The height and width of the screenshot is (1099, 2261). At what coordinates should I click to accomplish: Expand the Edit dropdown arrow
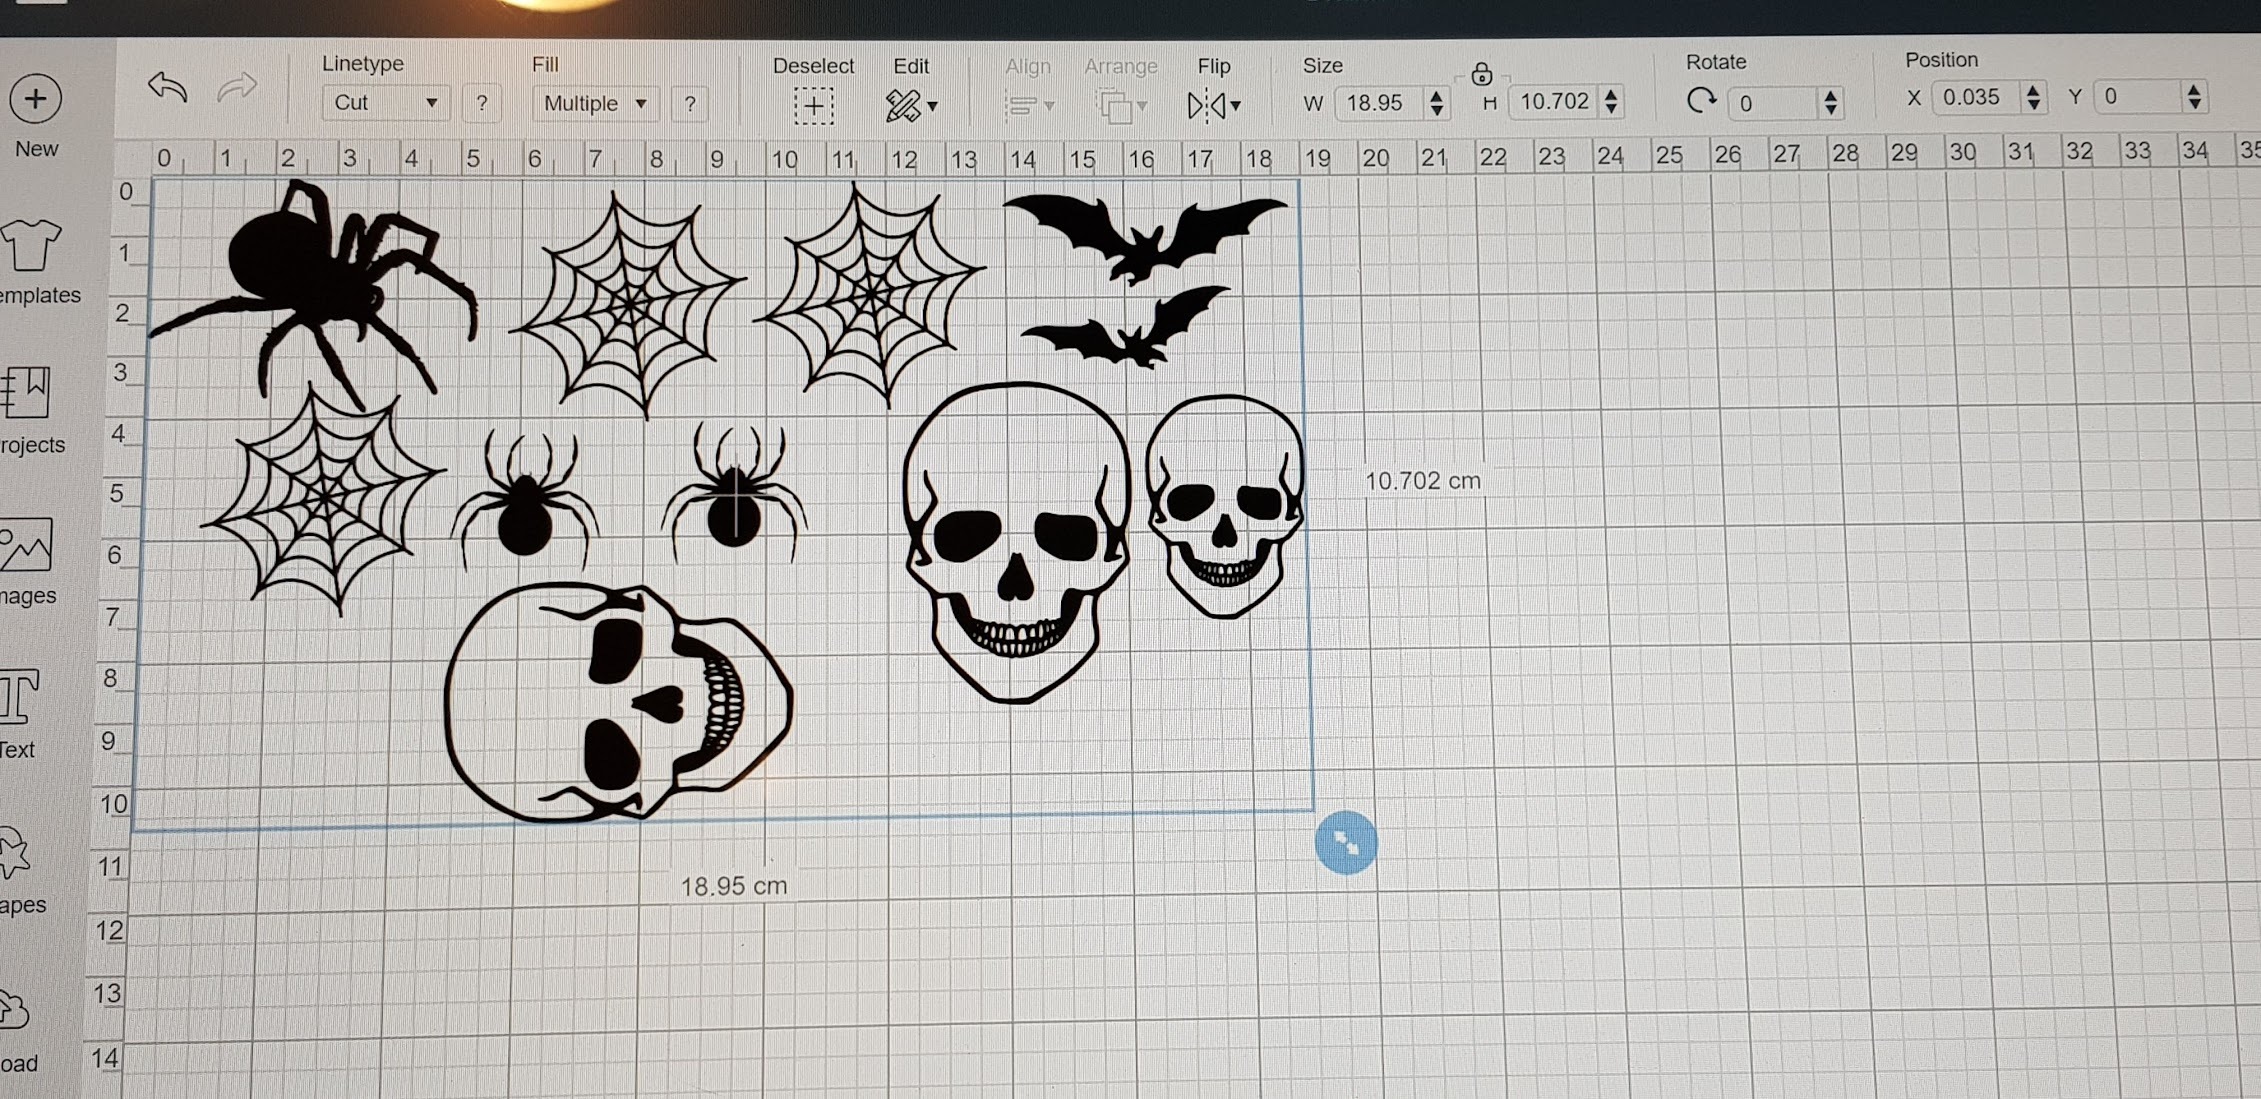[933, 106]
